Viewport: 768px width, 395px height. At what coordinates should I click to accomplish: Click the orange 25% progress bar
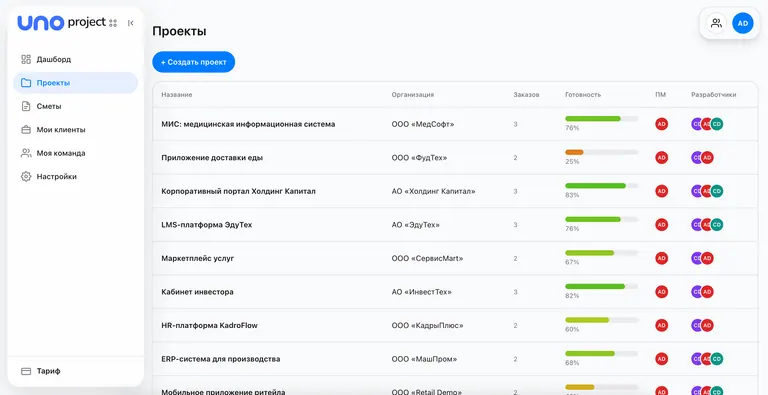tap(601, 152)
